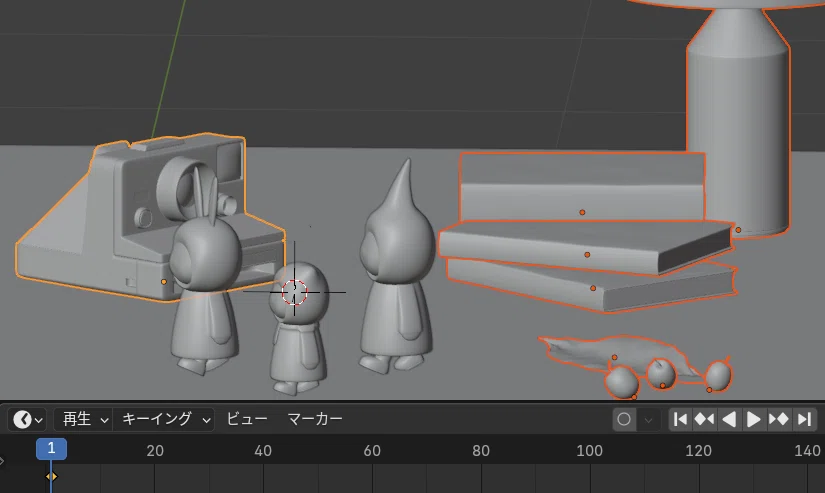825x493 pixels.
Task: Open the 再生 playback dropdown
Action: [x=83, y=419]
